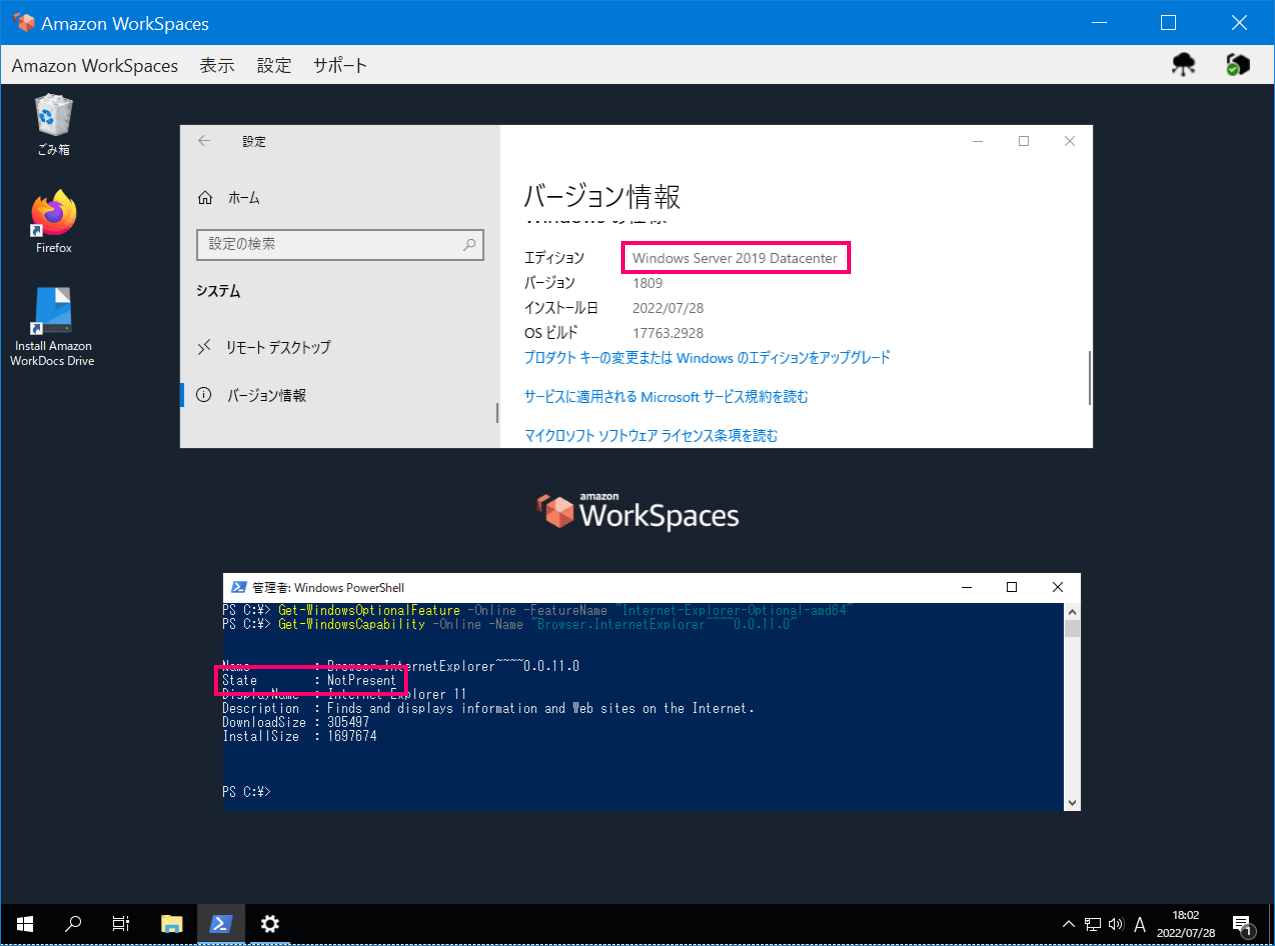Viewport: 1275px width, 946px height.
Task: Click the Settings content vertical scrollbar
Action: 1088,378
